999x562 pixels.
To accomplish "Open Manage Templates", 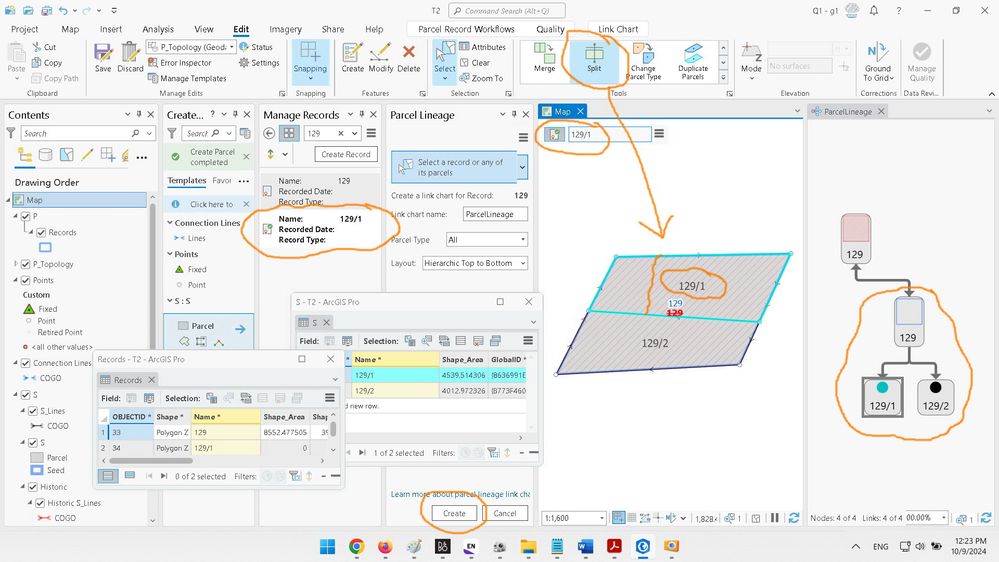I will pos(187,78).
